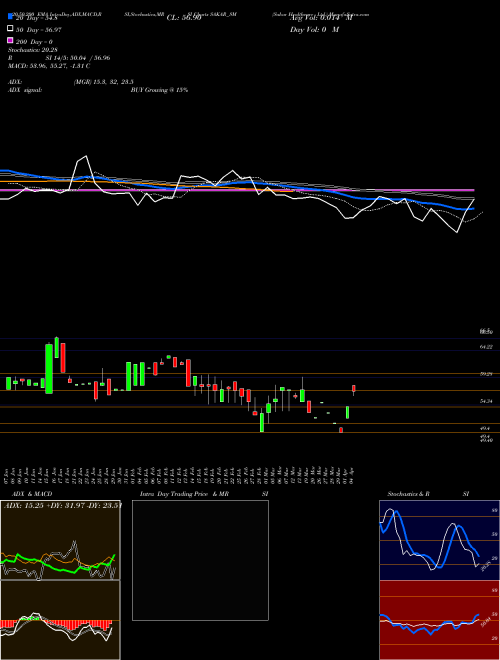Select the '50 Day - 56.97' legend text
The height and width of the screenshot is (660, 500).
38,29
